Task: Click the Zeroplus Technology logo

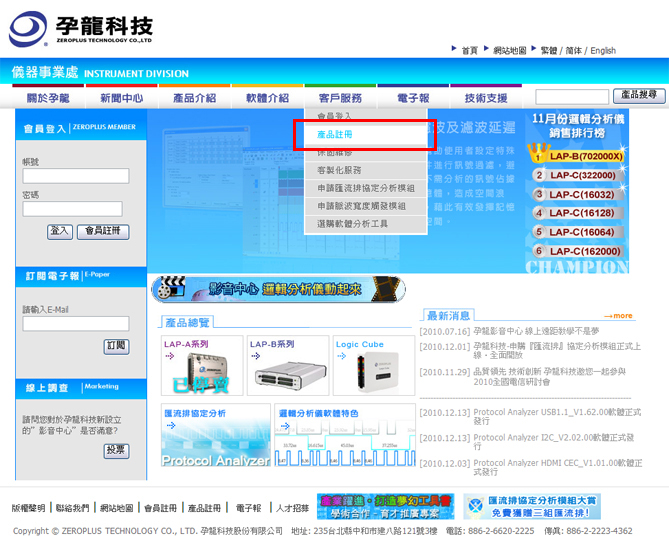Action: click(81, 28)
